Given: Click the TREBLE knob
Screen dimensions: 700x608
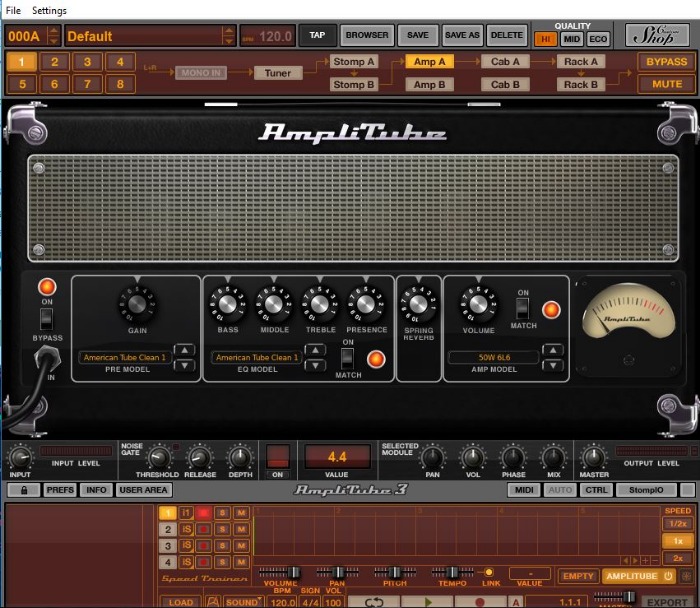Looking at the screenshot, I should (x=320, y=304).
